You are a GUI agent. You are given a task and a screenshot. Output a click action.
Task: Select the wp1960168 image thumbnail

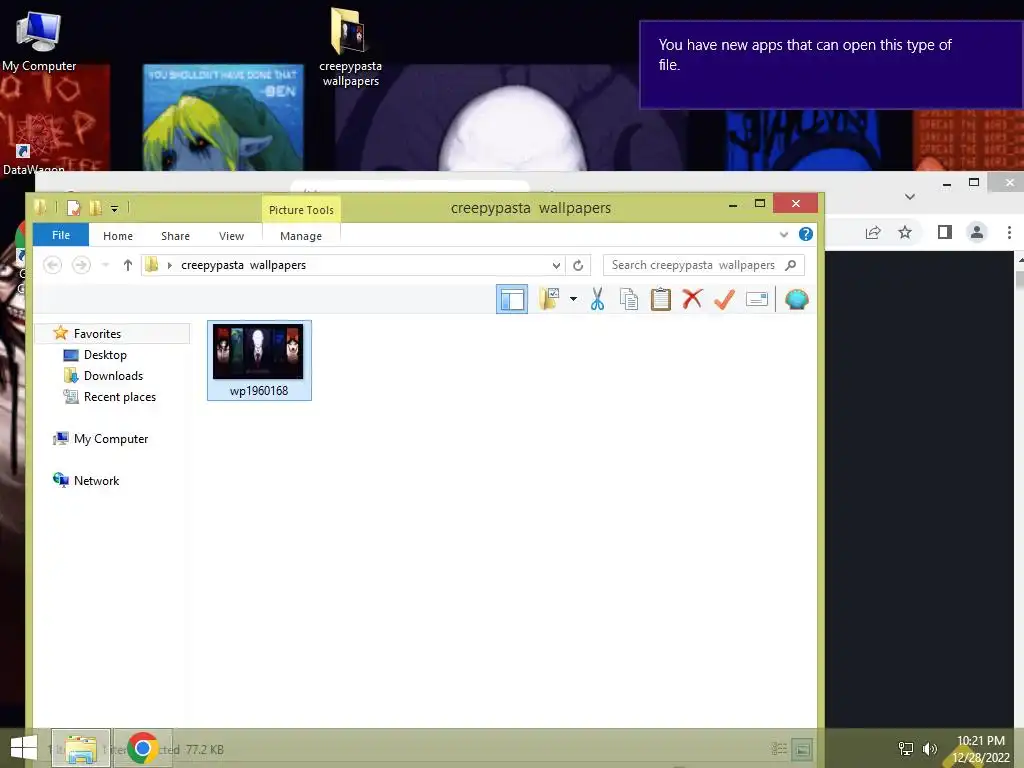tap(258, 351)
